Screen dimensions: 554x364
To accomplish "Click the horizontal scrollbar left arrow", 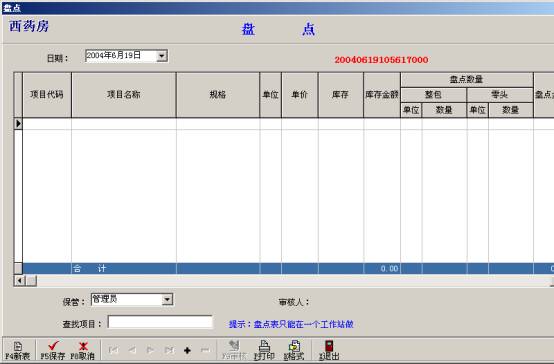I will coord(19,281).
